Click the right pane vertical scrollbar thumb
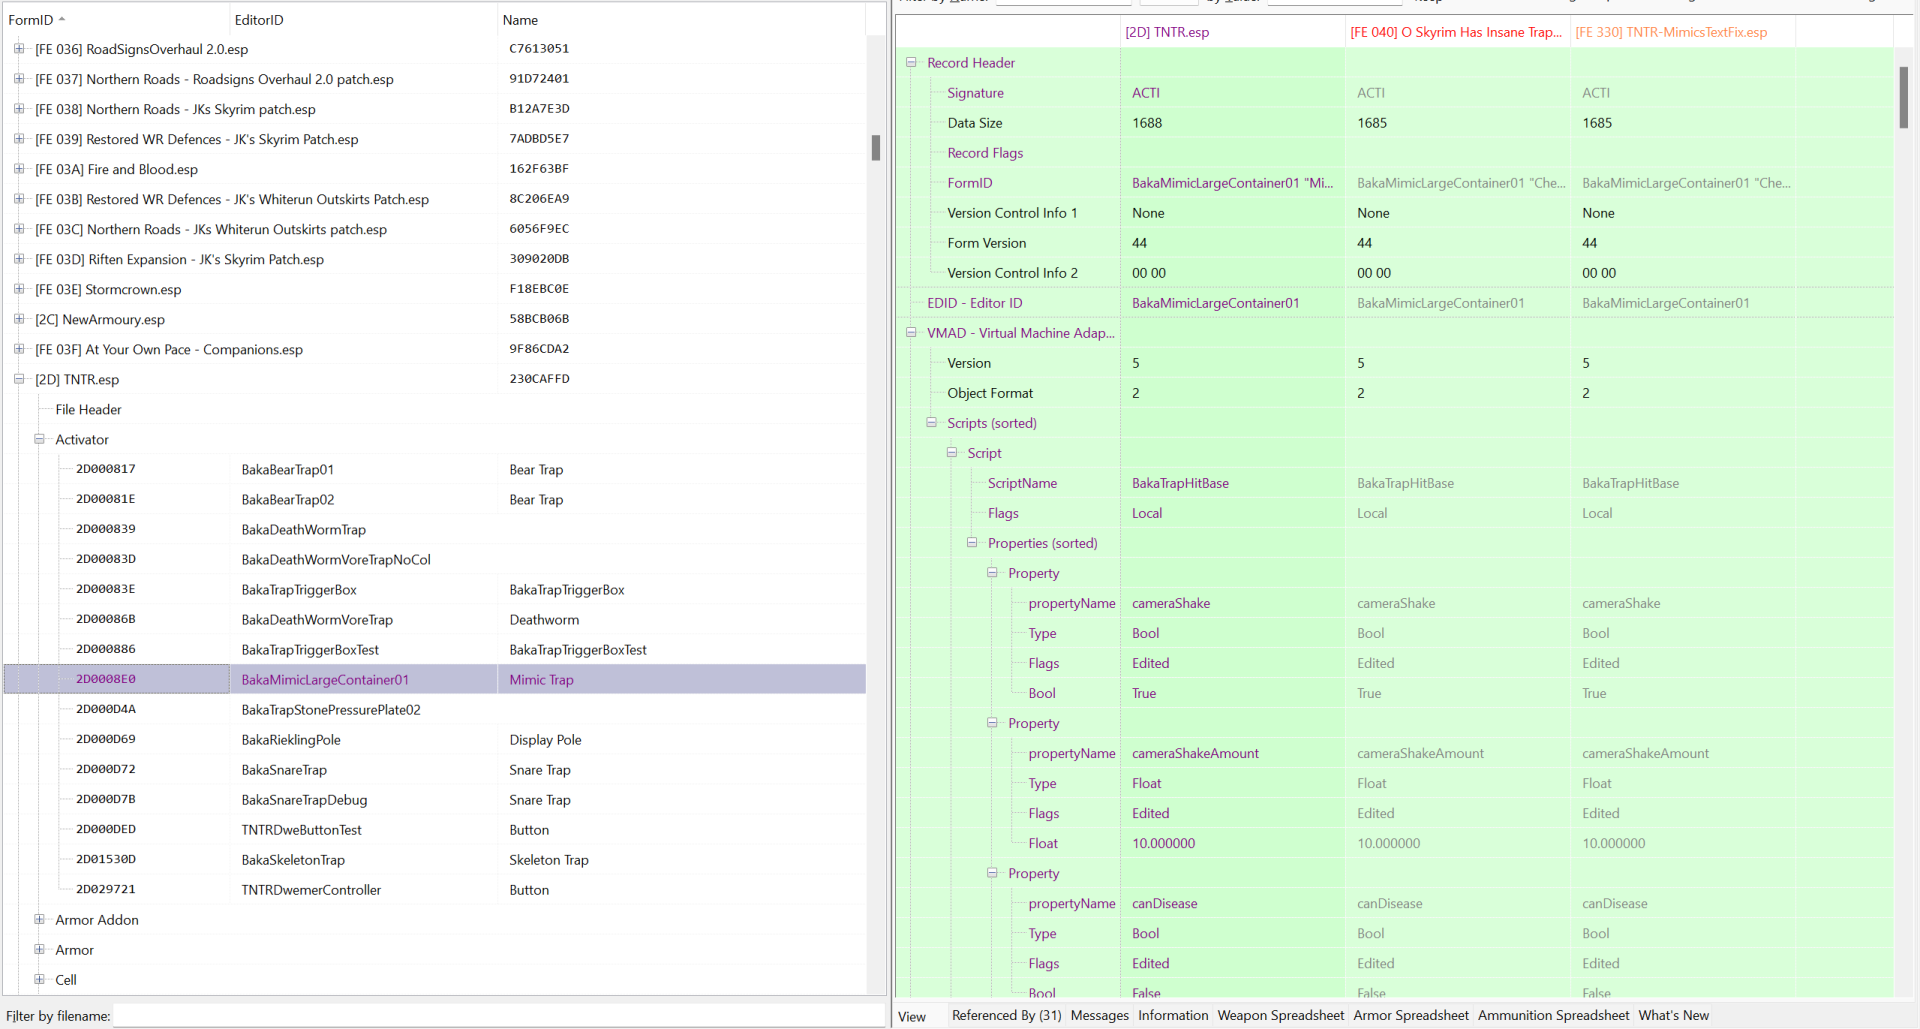Image resolution: width=1920 pixels, height=1029 pixels. coord(1904,97)
